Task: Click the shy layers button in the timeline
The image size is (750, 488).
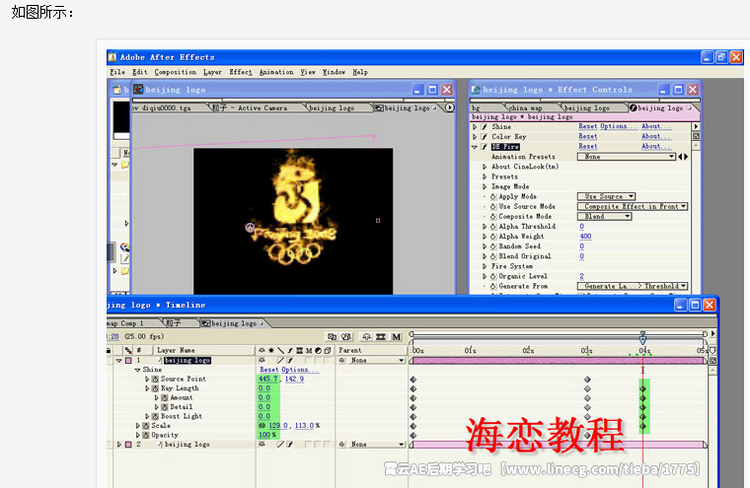Action: click(366, 337)
